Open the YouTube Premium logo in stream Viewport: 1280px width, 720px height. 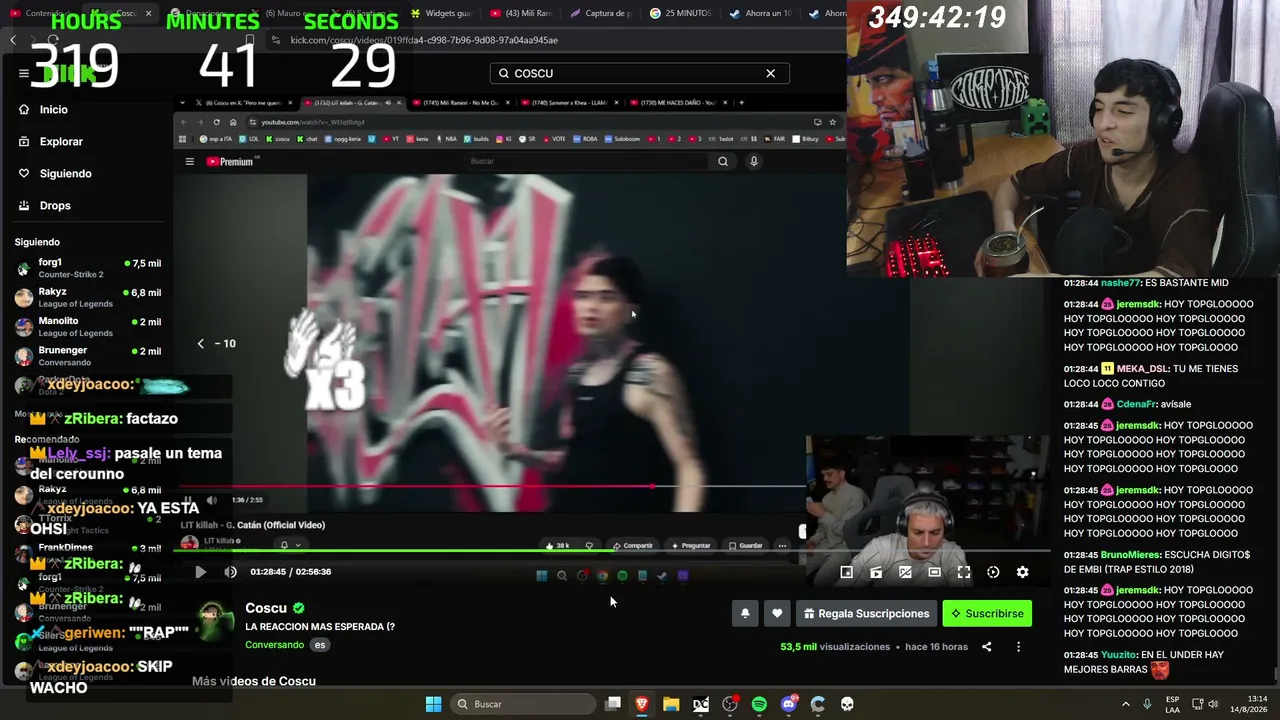point(232,162)
